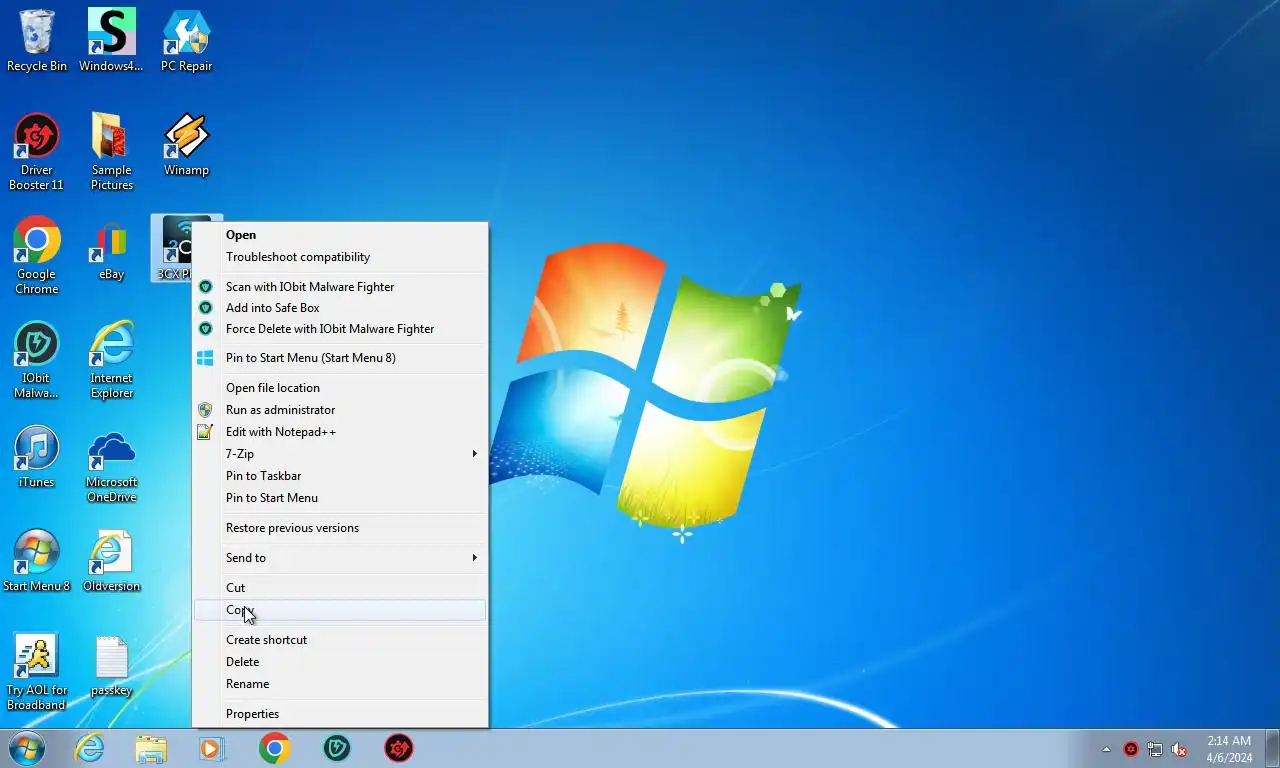
Task: Open the muted volume tray icon
Action: point(1179,749)
